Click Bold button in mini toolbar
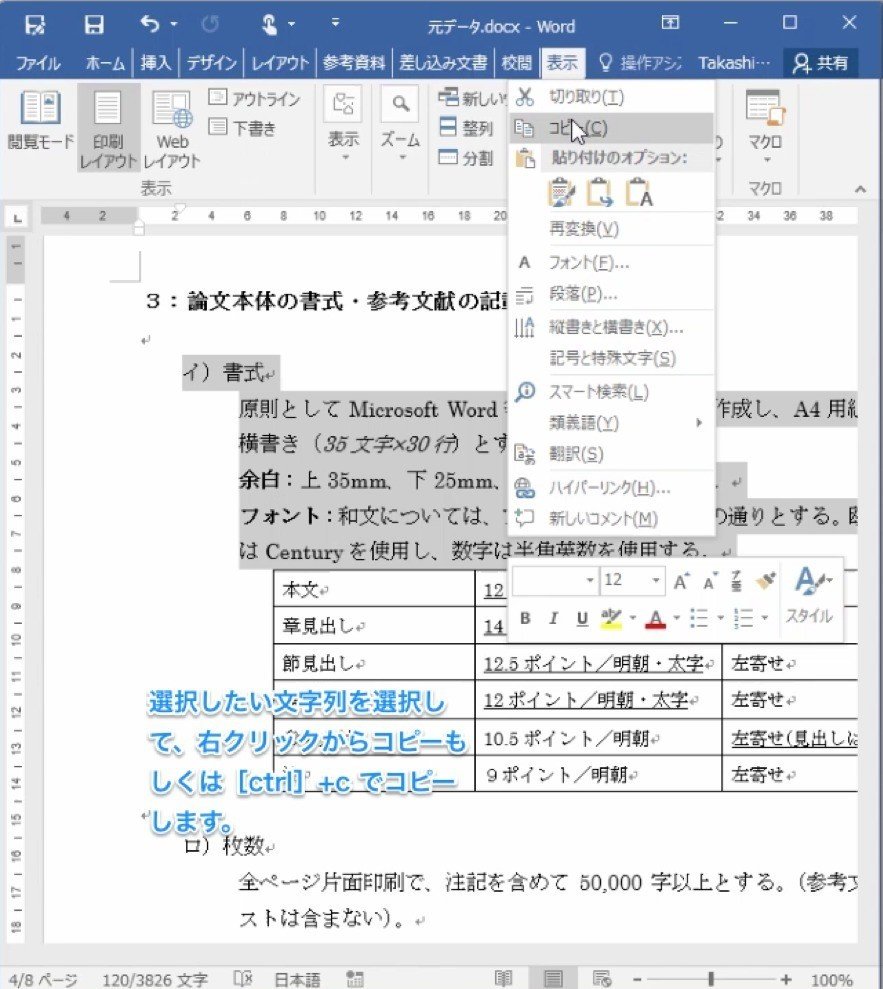This screenshot has width=883, height=989. pos(525,618)
